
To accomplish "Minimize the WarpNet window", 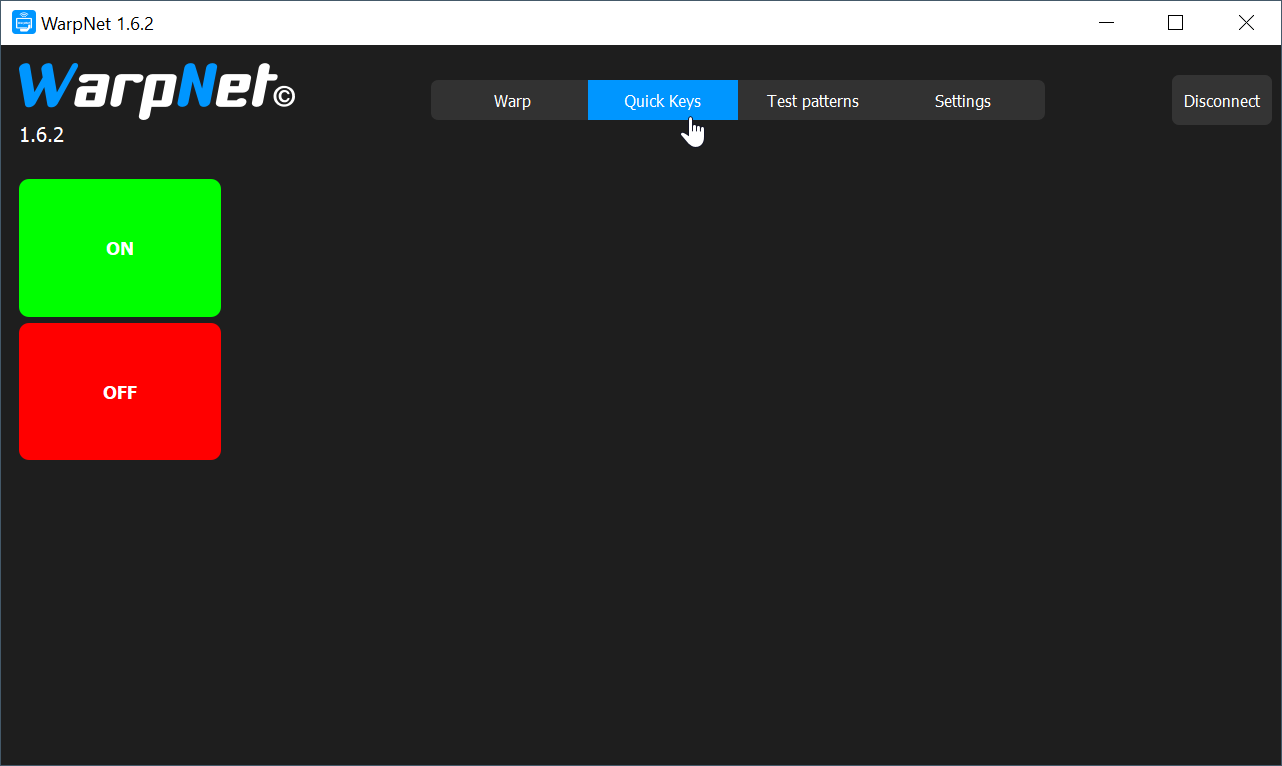I will (1106, 22).
